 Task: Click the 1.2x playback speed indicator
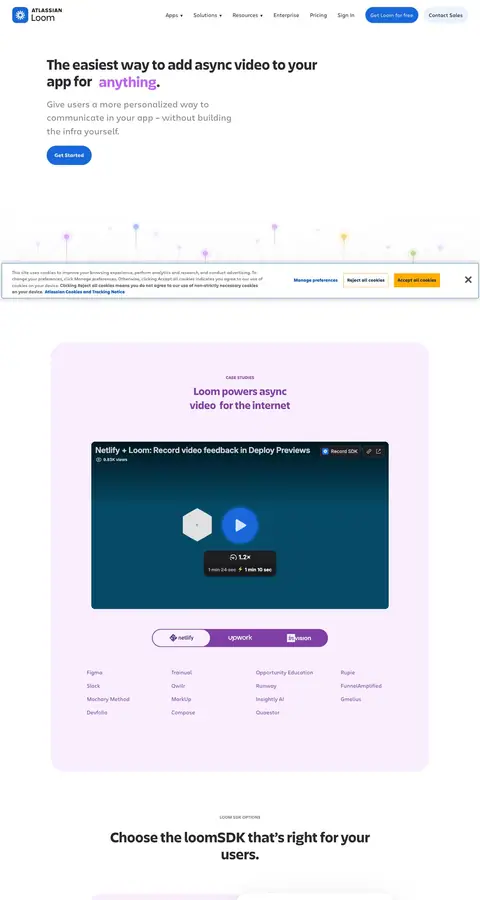tap(240, 557)
